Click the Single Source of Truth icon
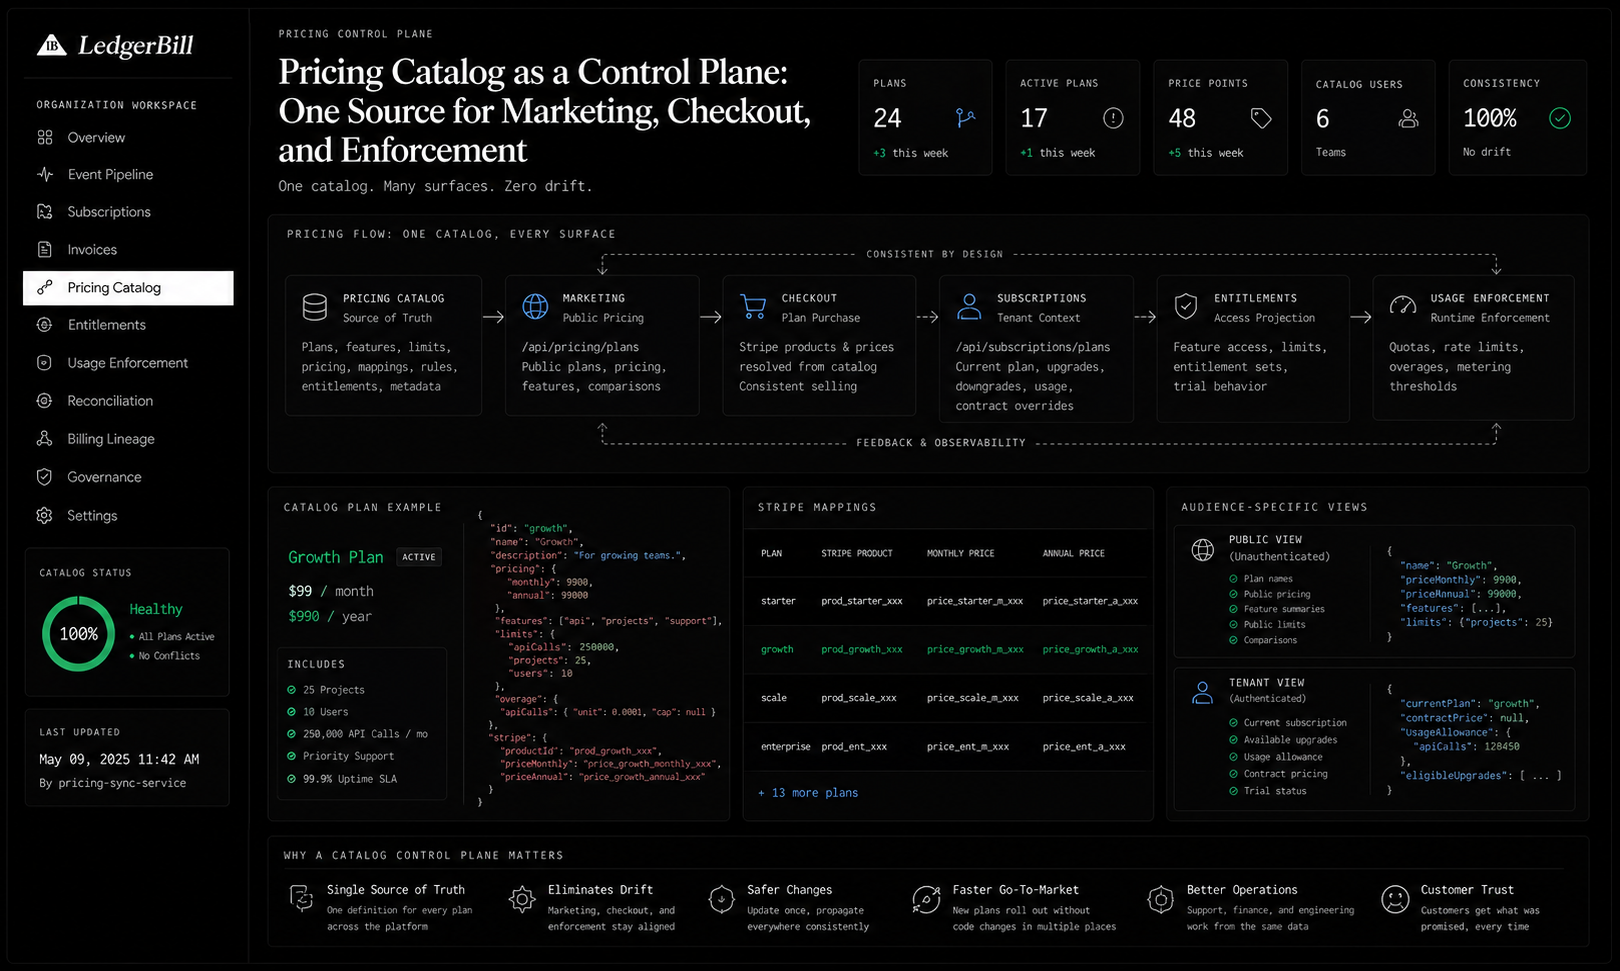 pyautogui.click(x=301, y=898)
